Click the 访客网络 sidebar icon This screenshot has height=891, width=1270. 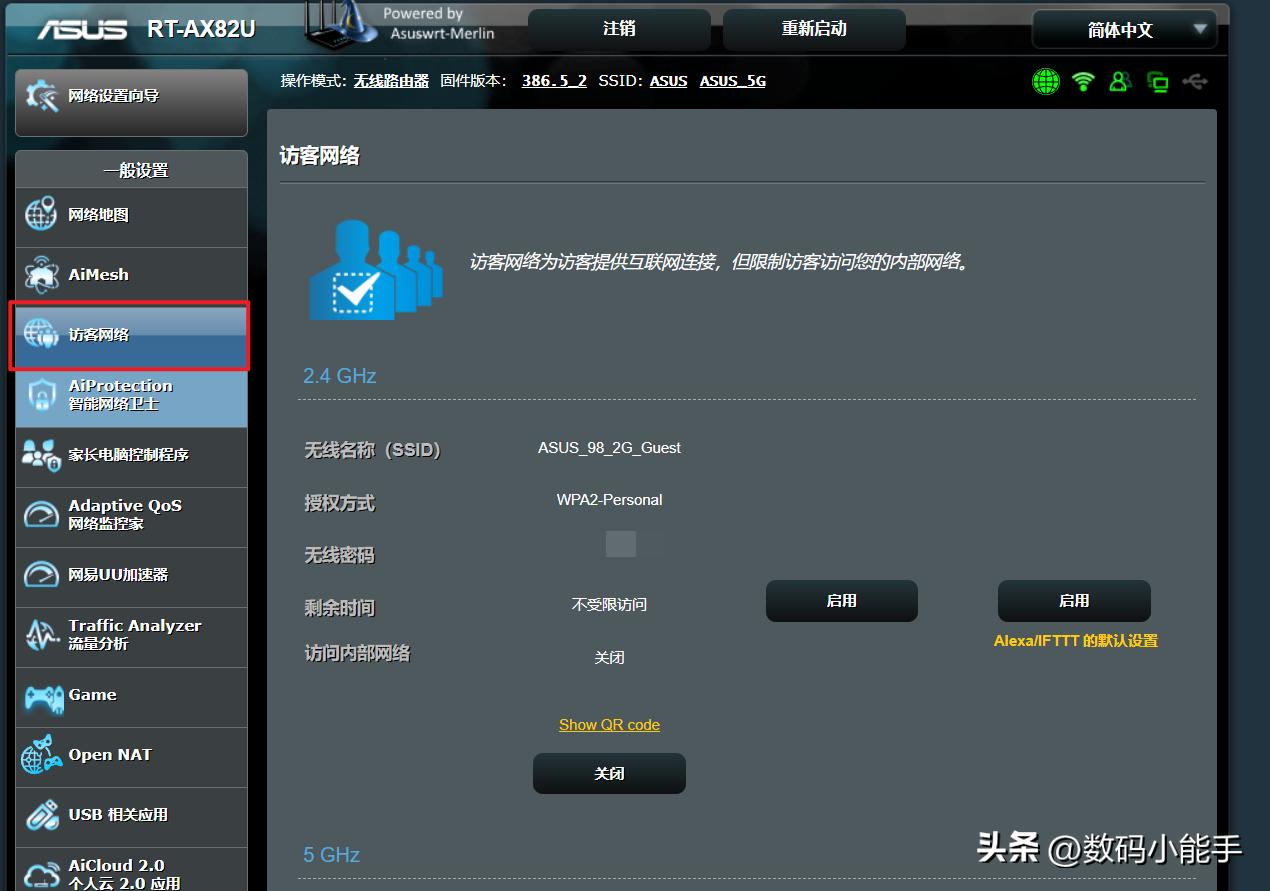pos(41,334)
